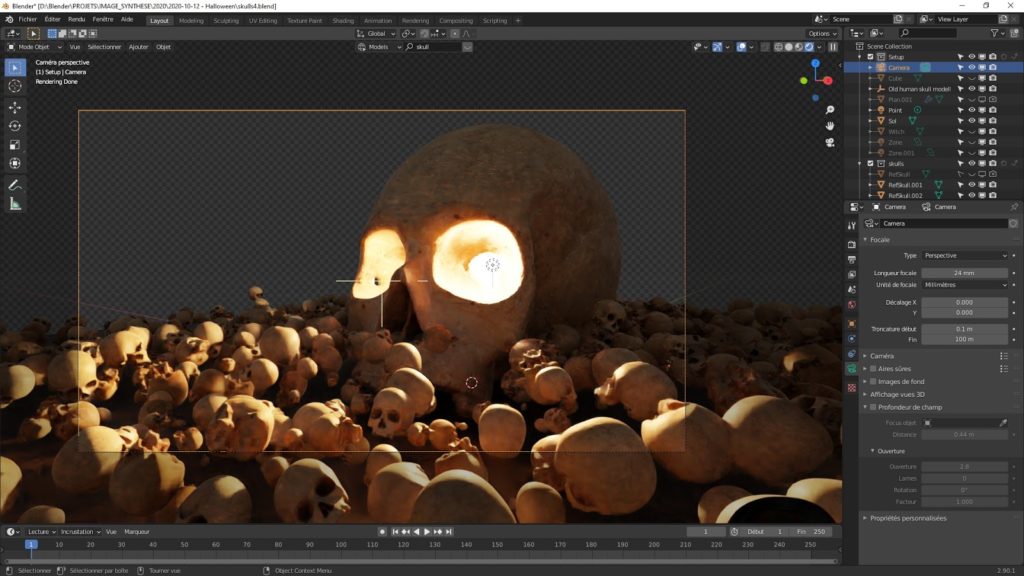The width and height of the screenshot is (1024, 576).
Task: Open the View Layer properties tab
Action: point(852,274)
